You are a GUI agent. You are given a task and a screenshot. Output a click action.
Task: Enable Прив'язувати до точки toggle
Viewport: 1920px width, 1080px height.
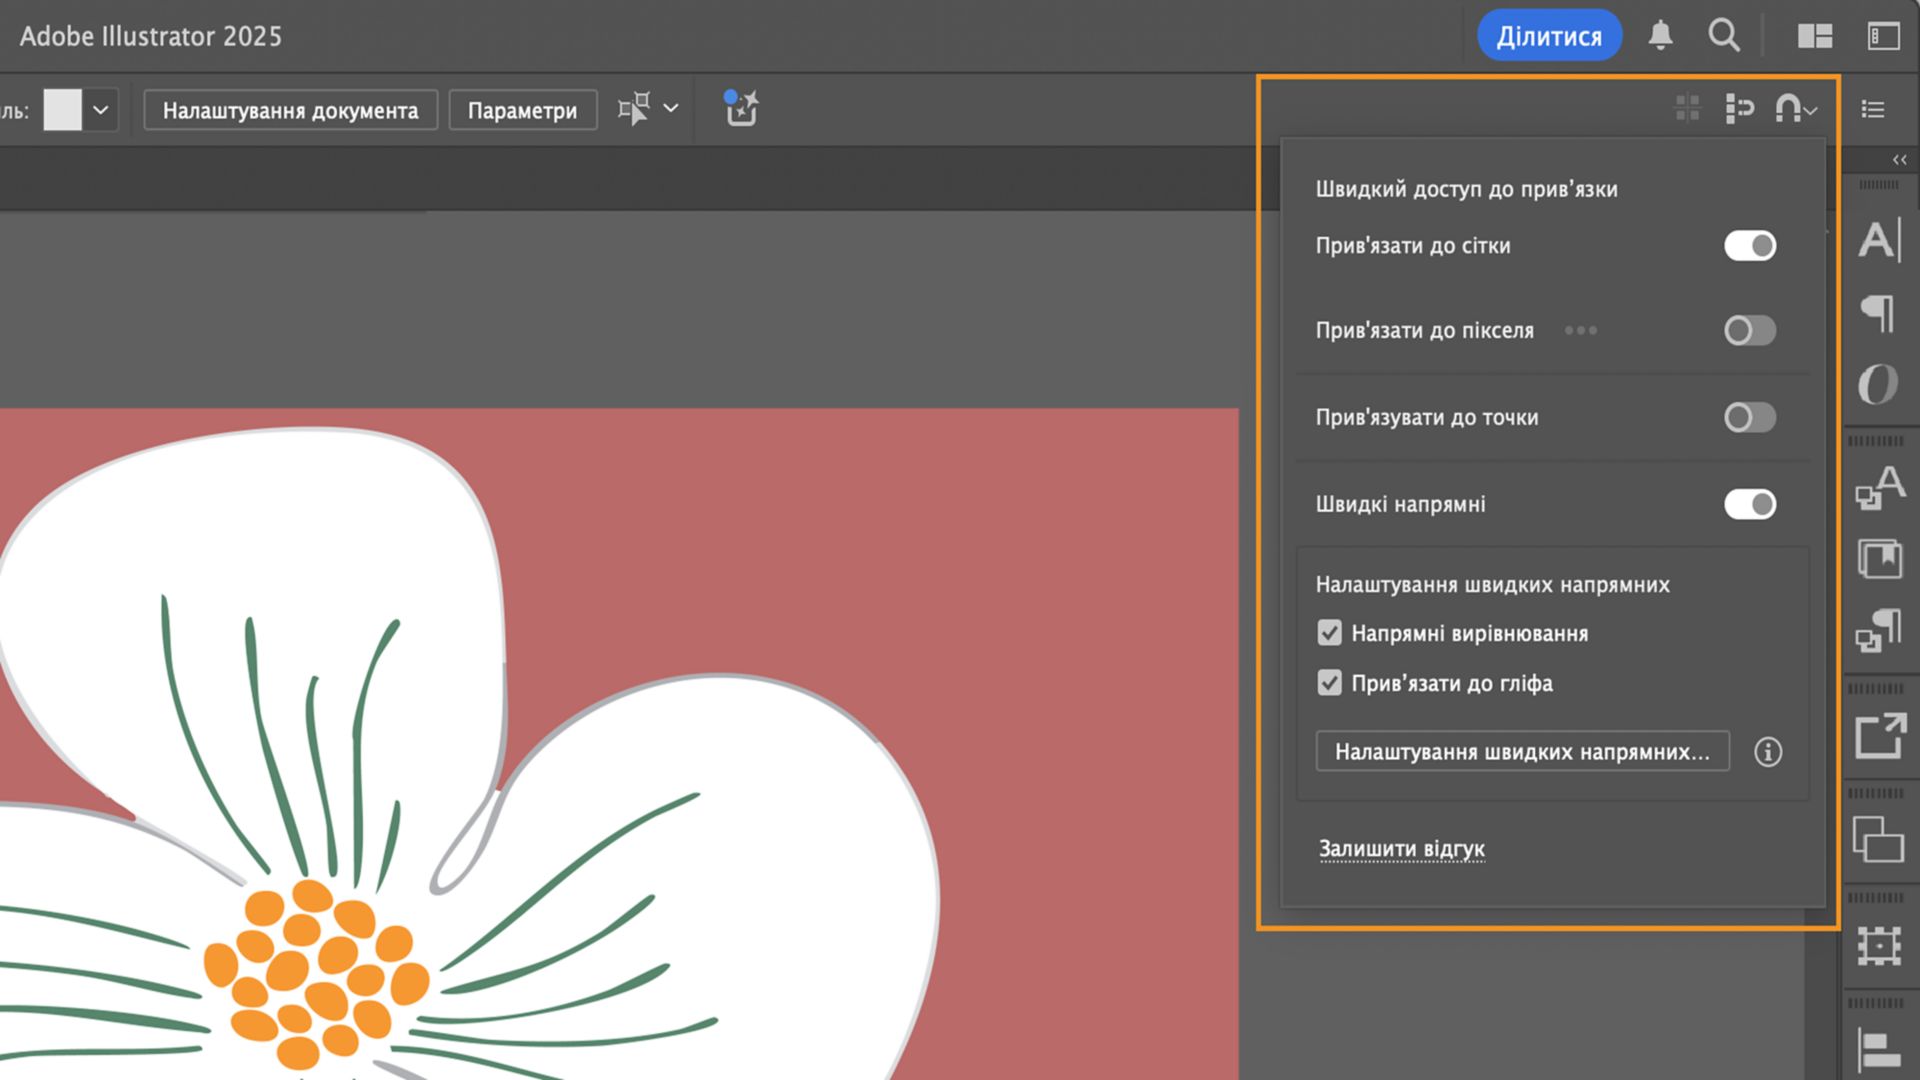pos(1749,418)
